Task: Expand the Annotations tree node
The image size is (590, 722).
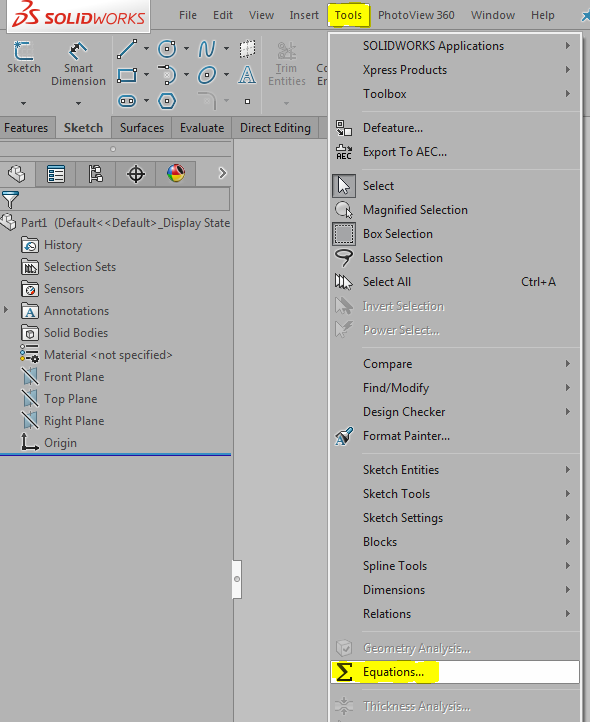Action: (x=6, y=310)
